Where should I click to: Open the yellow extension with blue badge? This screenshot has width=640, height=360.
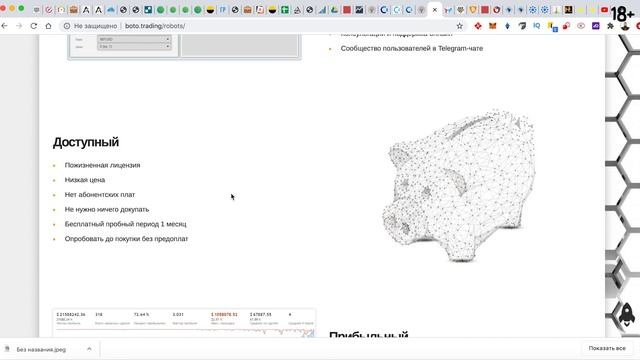click(552, 27)
